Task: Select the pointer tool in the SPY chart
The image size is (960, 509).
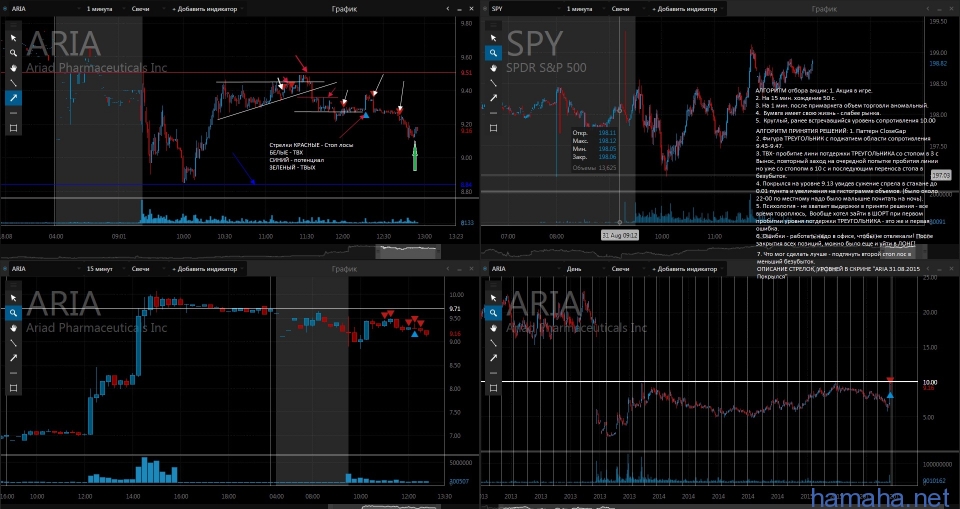Action: [493, 38]
